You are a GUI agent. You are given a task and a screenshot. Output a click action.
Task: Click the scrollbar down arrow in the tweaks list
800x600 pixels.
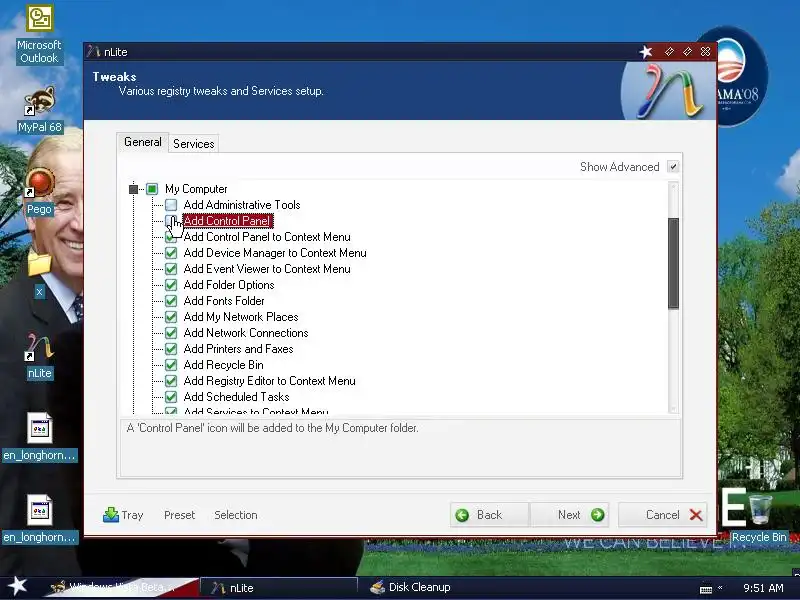coord(673,409)
